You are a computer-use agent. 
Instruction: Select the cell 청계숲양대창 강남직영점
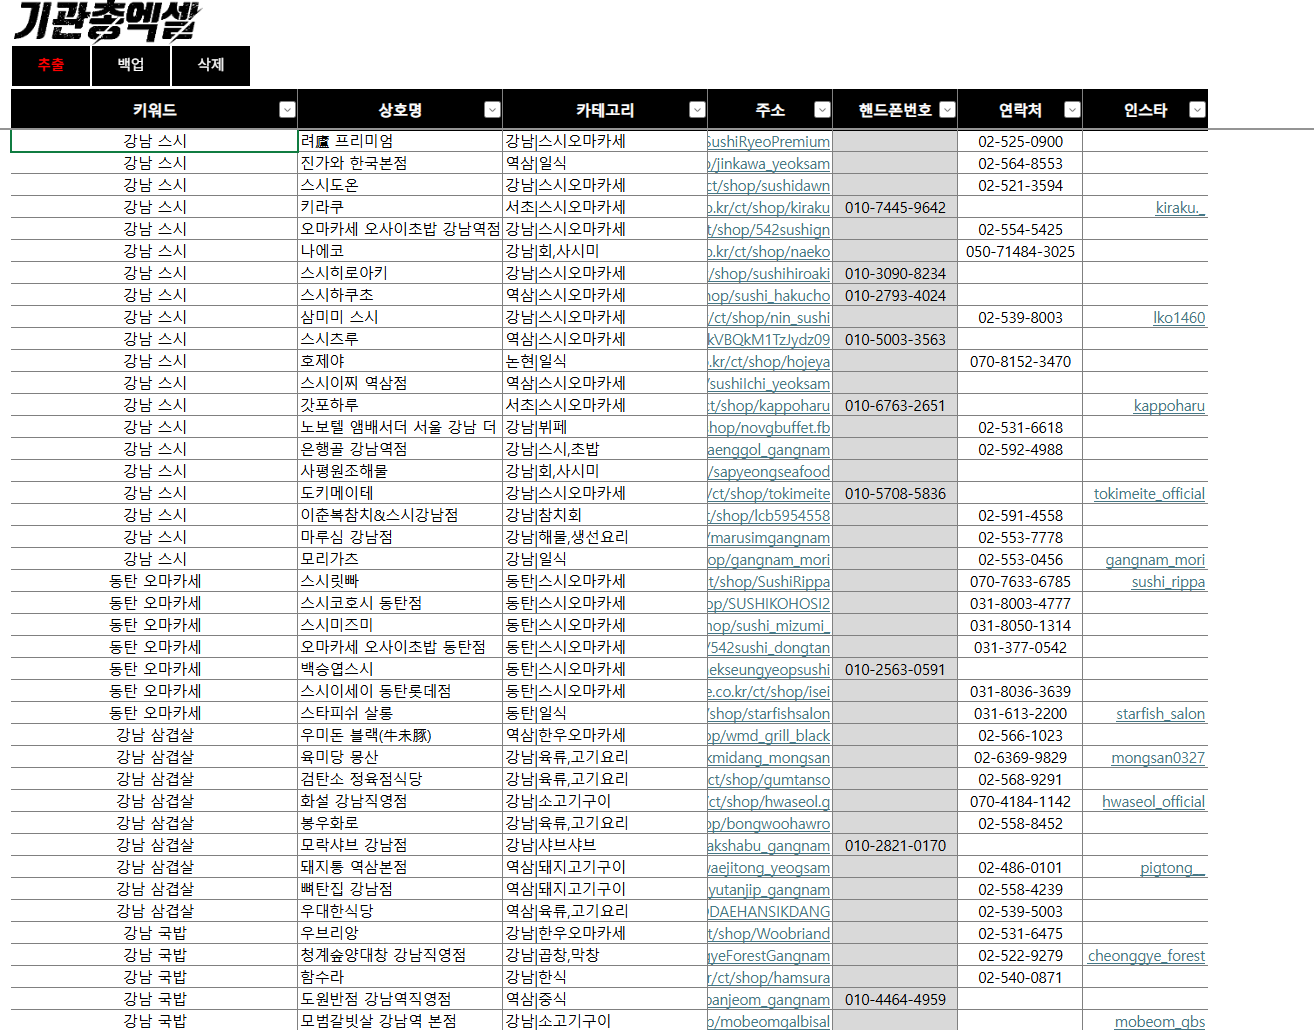point(400,955)
